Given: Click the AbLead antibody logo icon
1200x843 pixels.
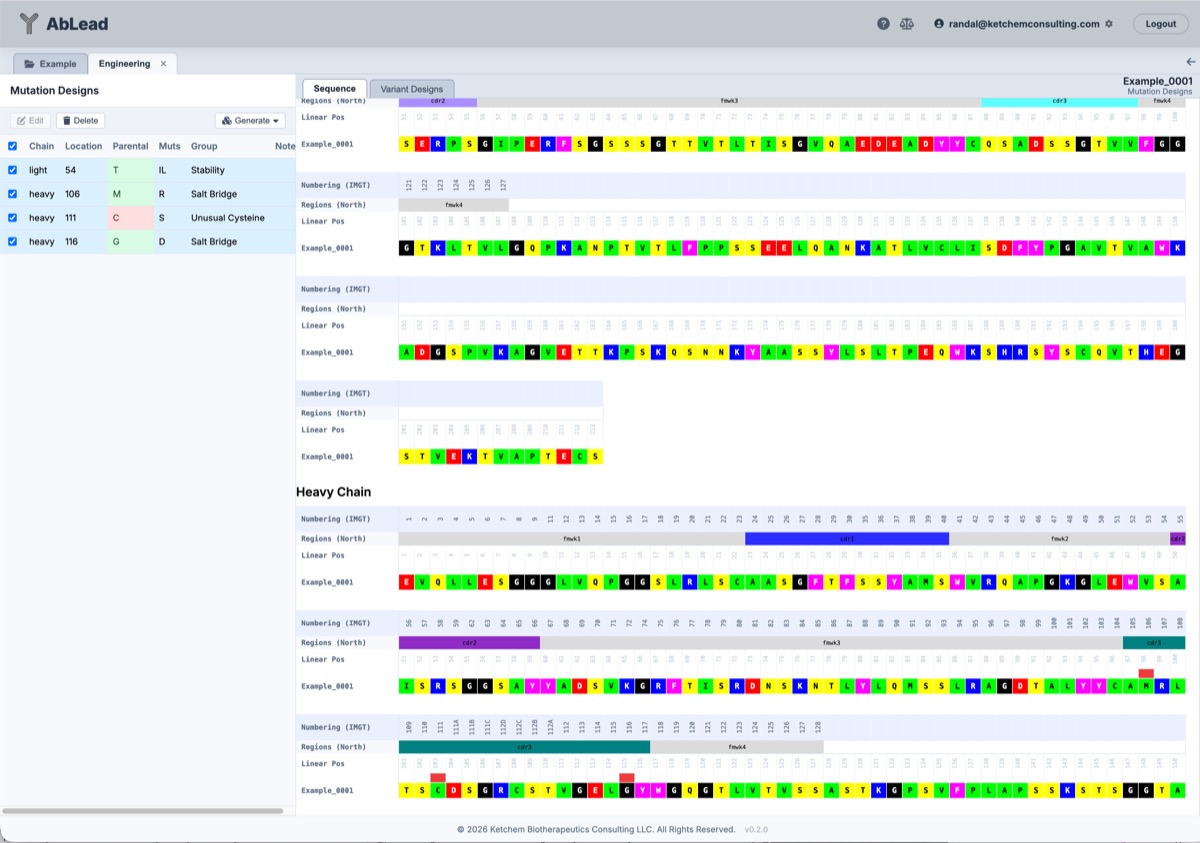Looking at the screenshot, I should 29,24.
